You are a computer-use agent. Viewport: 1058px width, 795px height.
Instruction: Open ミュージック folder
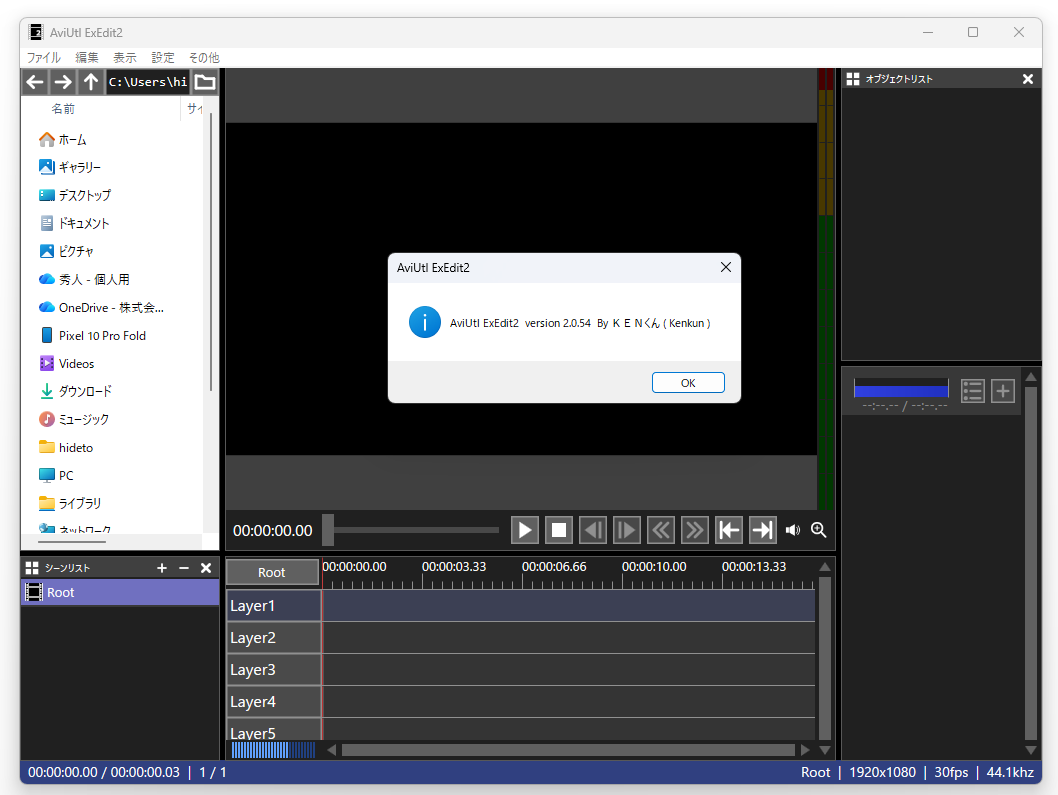pos(74,420)
